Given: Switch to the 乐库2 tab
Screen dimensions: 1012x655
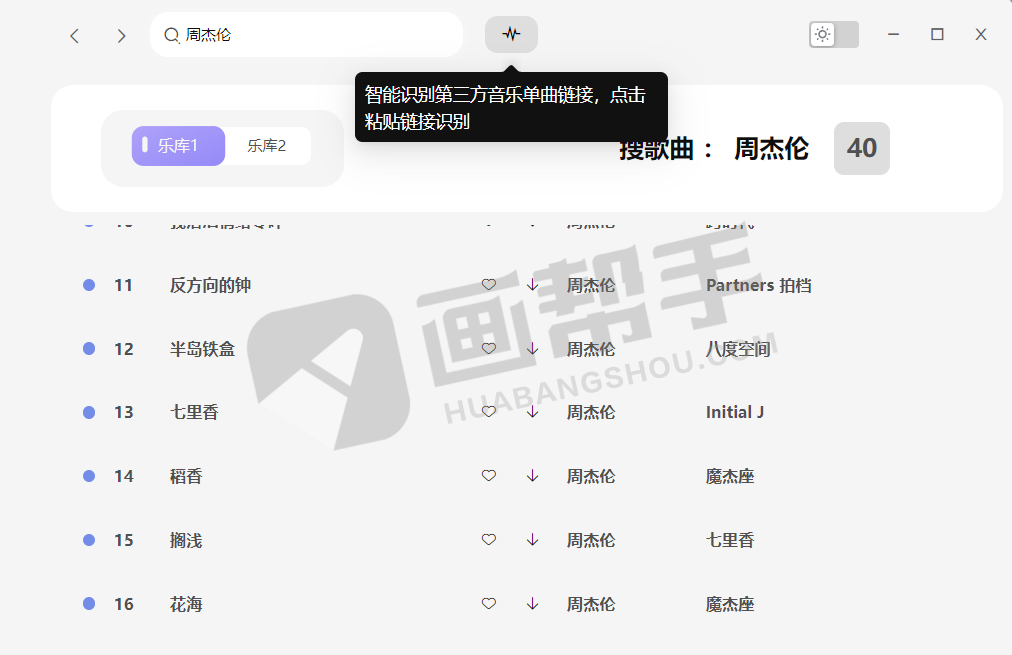Looking at the screenshot, I should [x=267, y=146].
